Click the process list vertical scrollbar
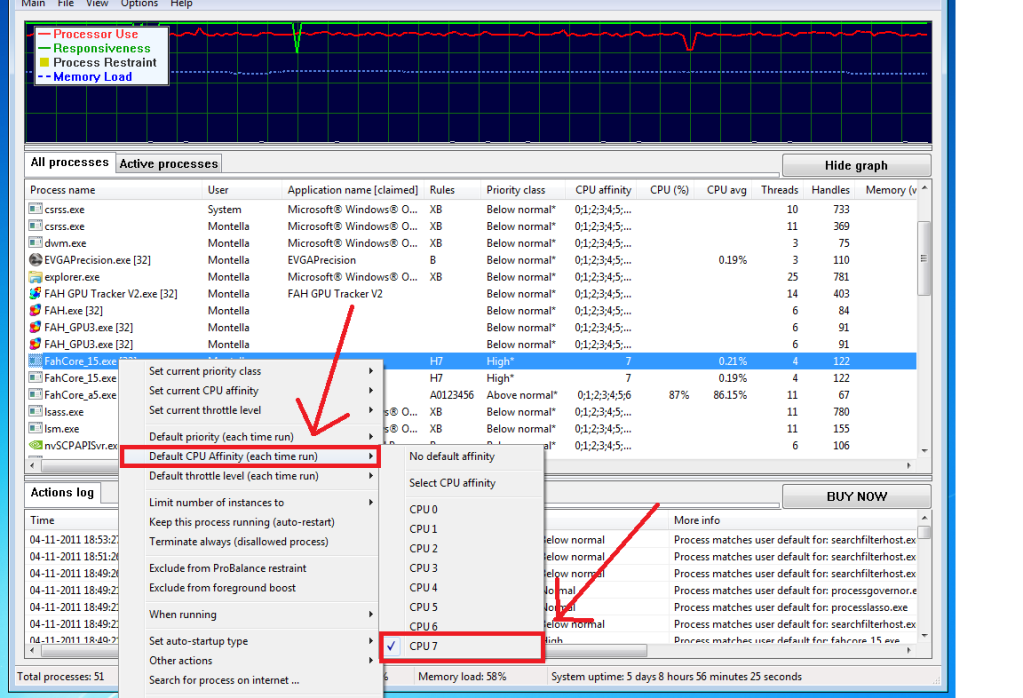The height and width of the screenshot is (698, 1023). pos(925,300)
